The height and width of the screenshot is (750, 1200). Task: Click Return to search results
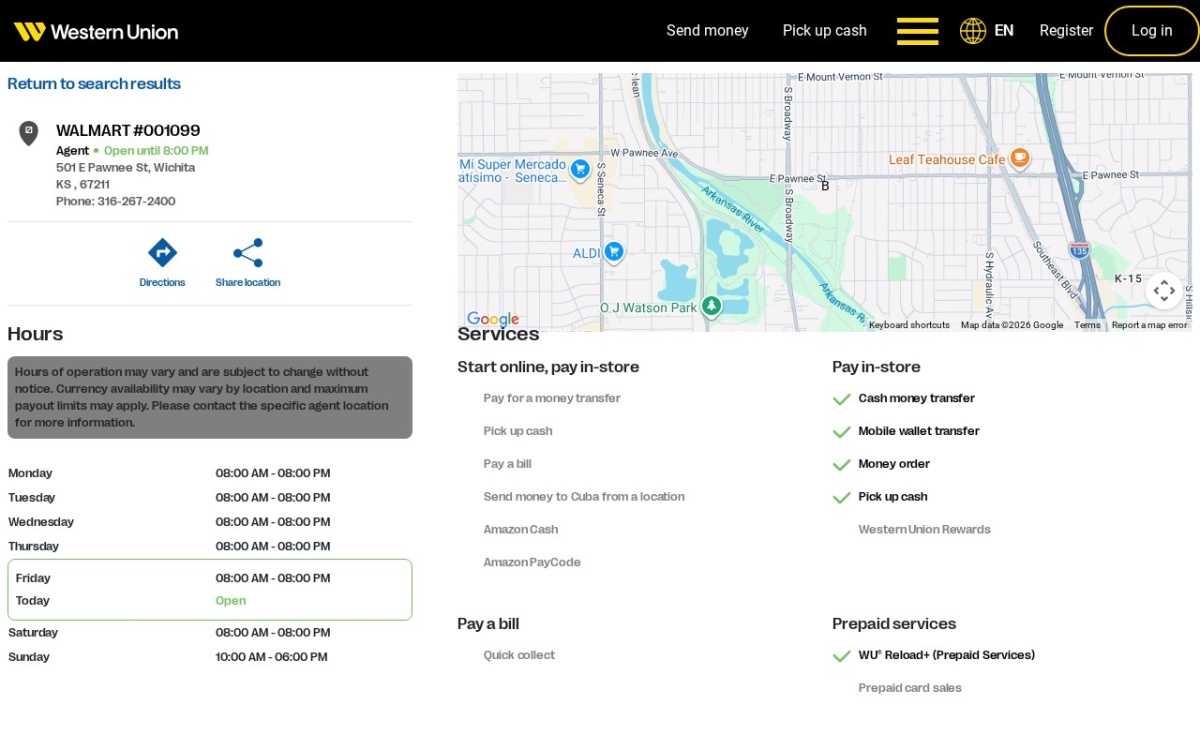tap(94, 84)
